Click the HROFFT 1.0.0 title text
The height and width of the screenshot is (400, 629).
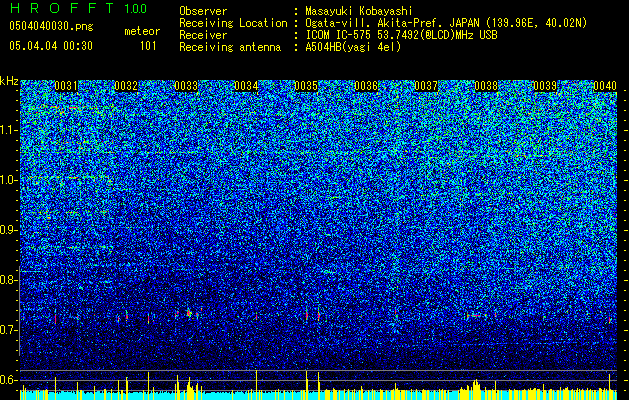[x=78, y=8]
